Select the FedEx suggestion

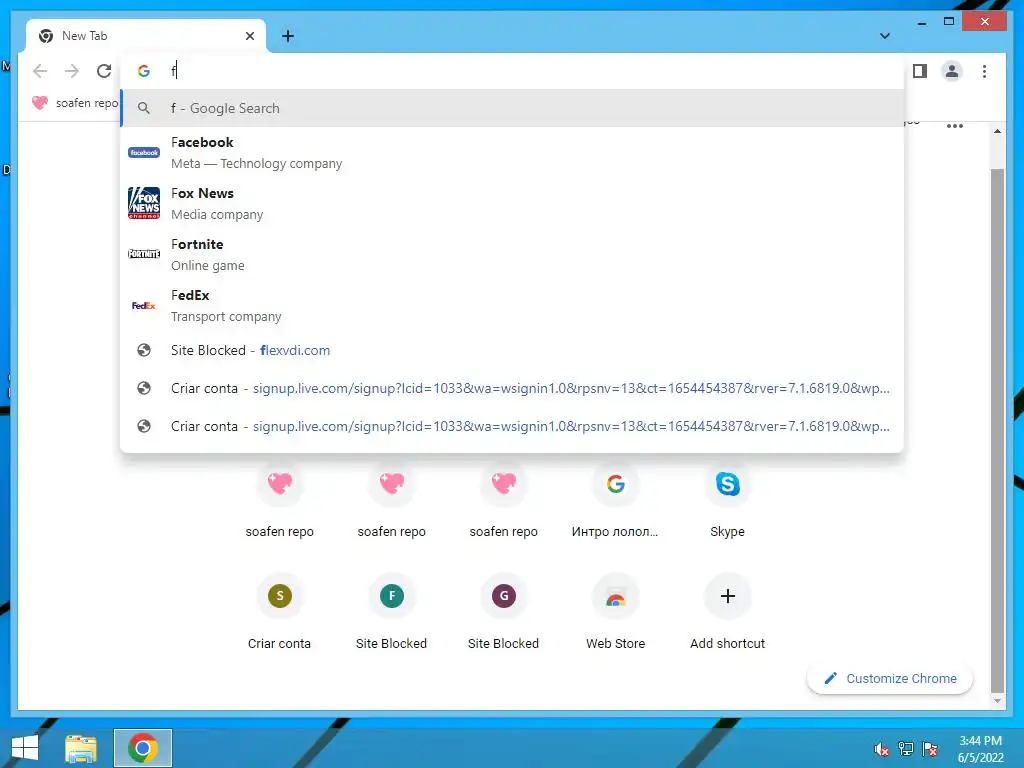pos(513,305)
